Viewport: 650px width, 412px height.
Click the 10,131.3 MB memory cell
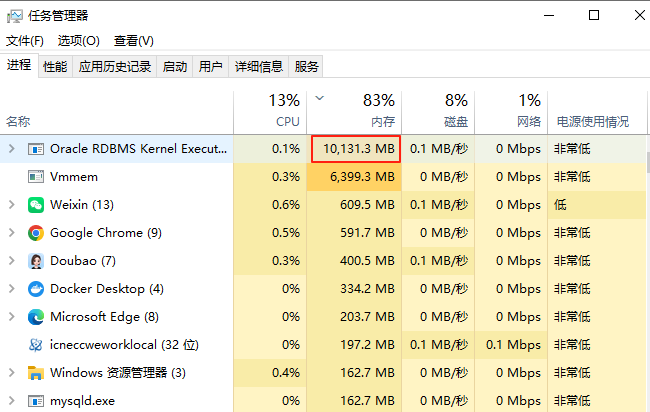356,149
